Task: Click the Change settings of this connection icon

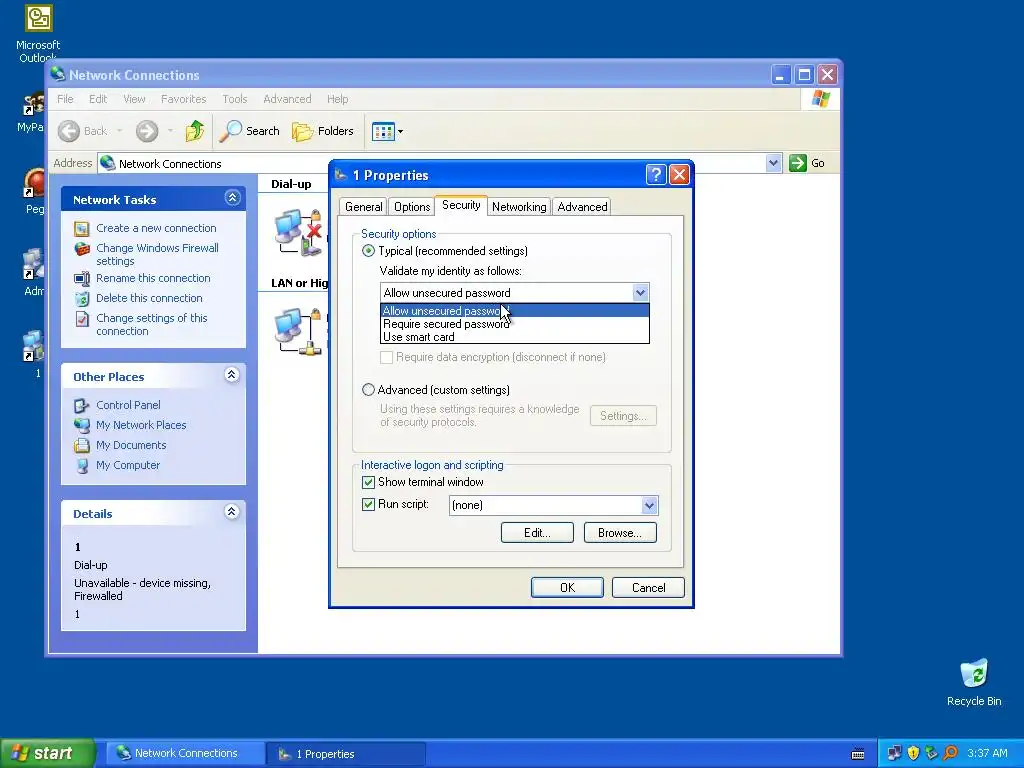Action: click(82, 319)
